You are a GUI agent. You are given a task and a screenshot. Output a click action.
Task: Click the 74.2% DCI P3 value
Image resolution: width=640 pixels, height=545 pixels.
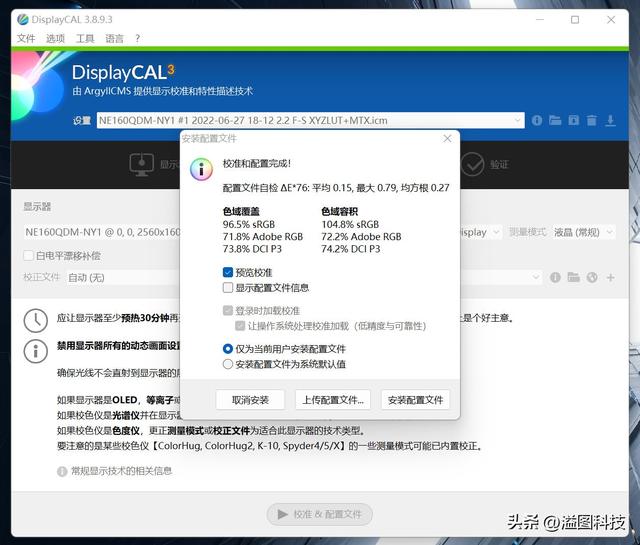point(350,249)
